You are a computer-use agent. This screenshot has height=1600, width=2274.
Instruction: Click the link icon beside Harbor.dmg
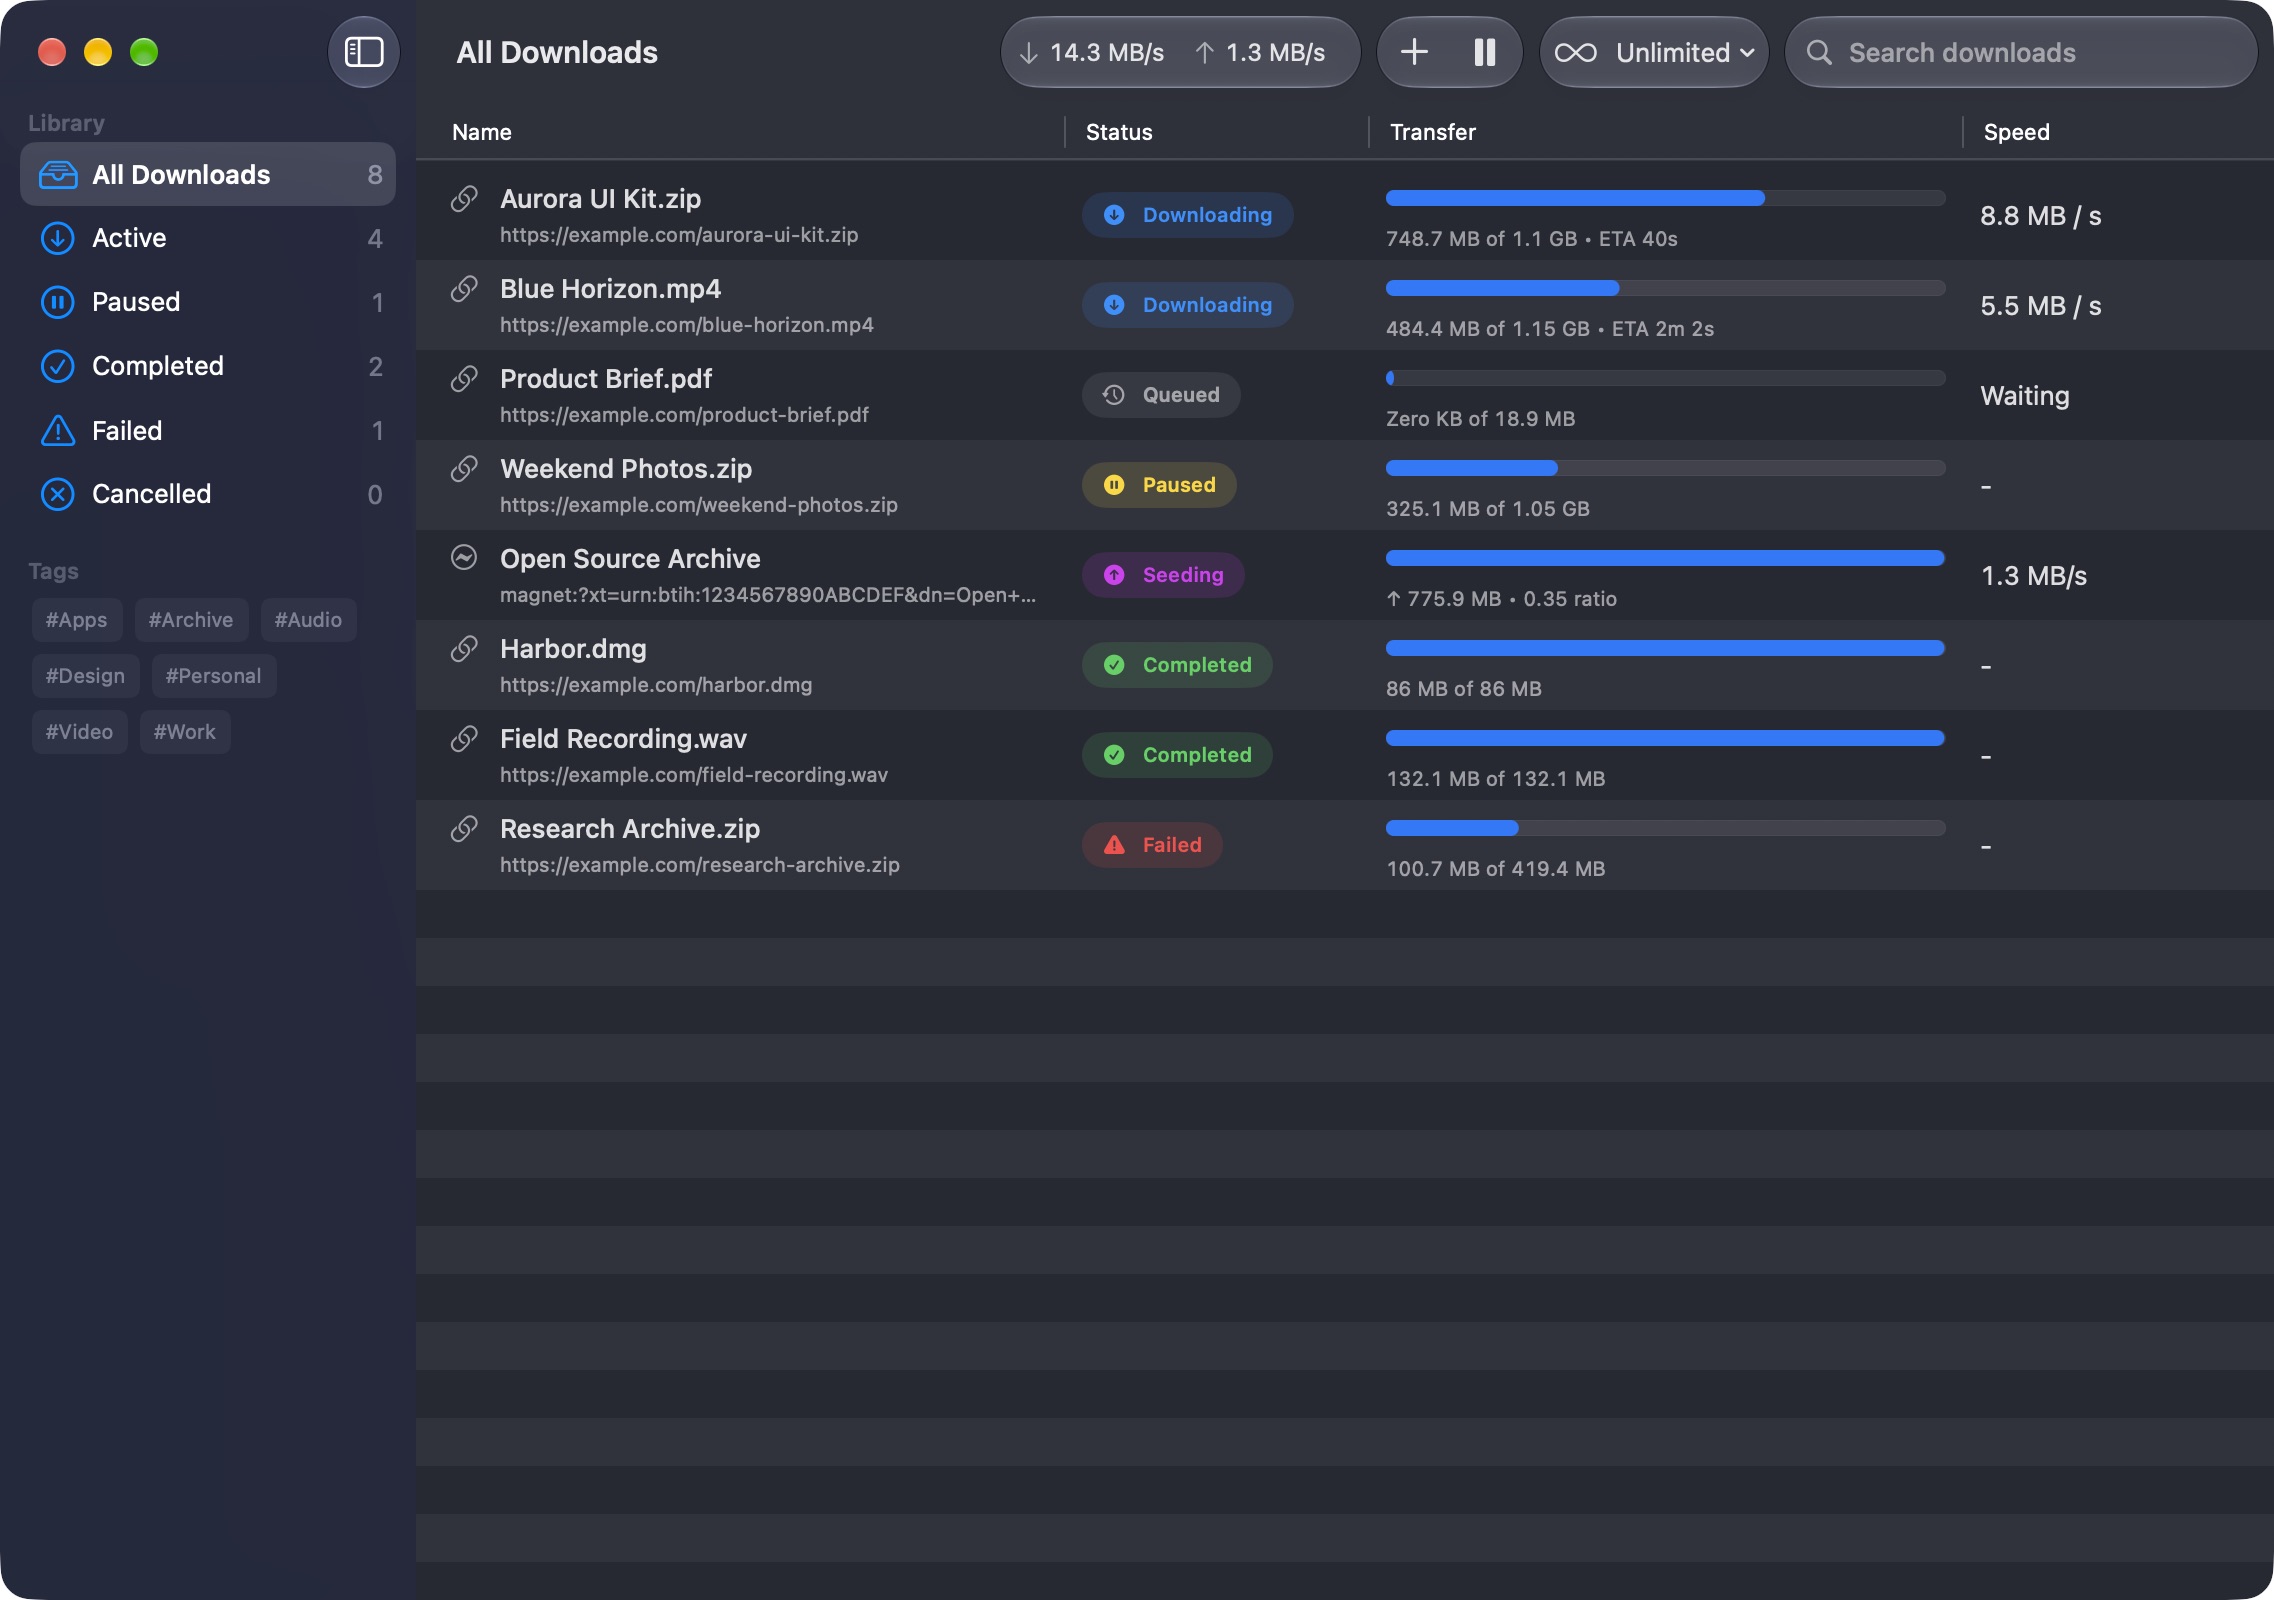(x=464, y=648)
